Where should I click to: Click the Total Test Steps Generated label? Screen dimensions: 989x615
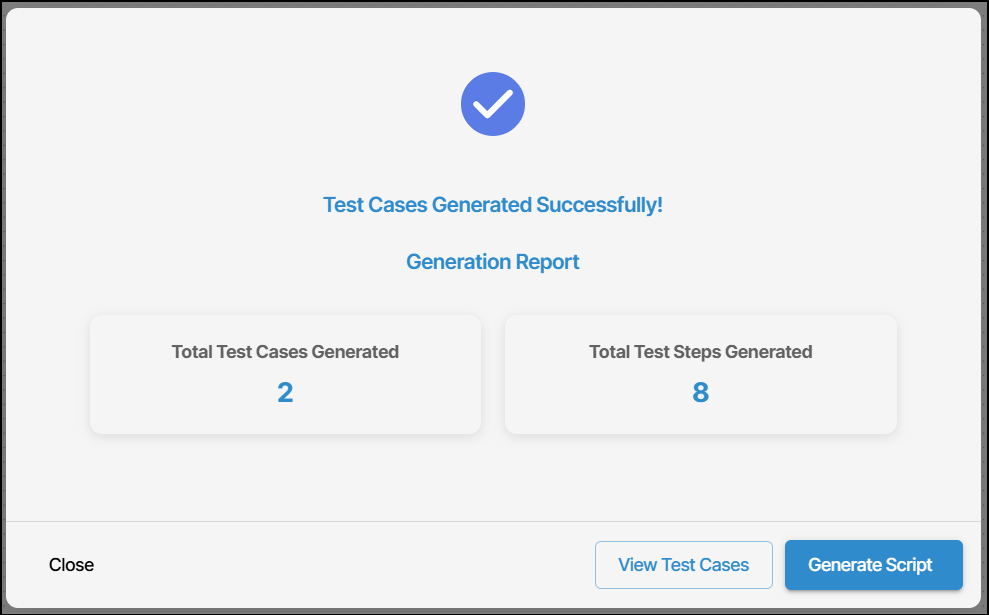click(x=701, y=351)
